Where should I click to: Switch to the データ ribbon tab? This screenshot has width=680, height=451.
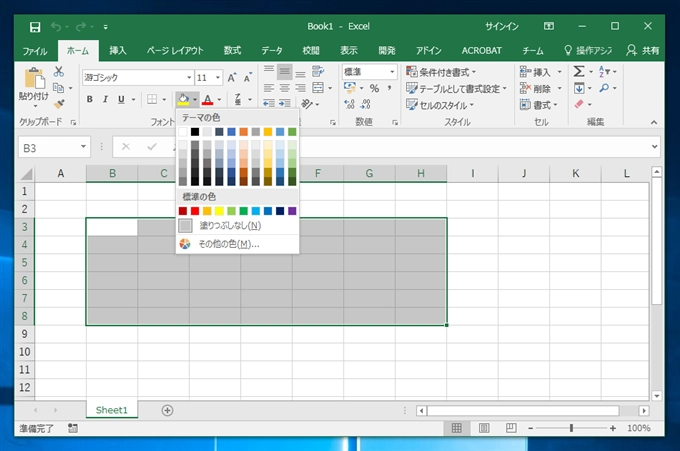272,50
